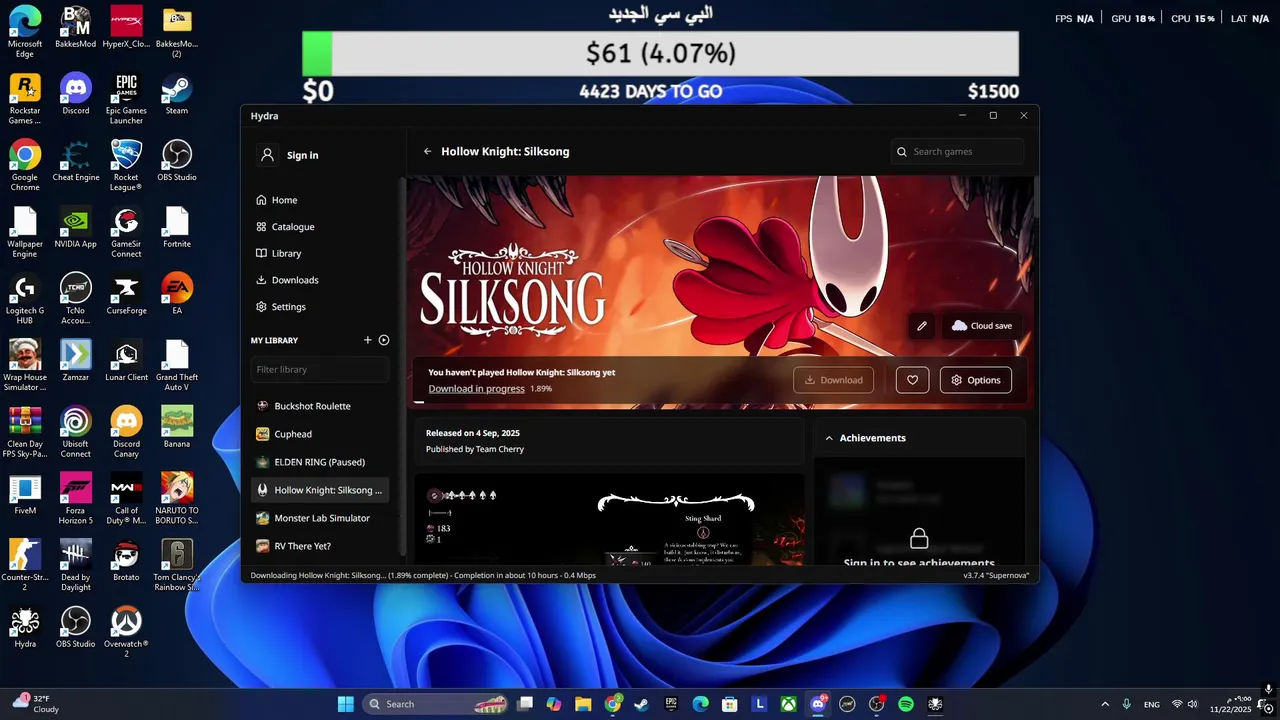The image size is (1280, 720).
Task: Open the Xbox app from the taskbar
Action: (789, 704)
